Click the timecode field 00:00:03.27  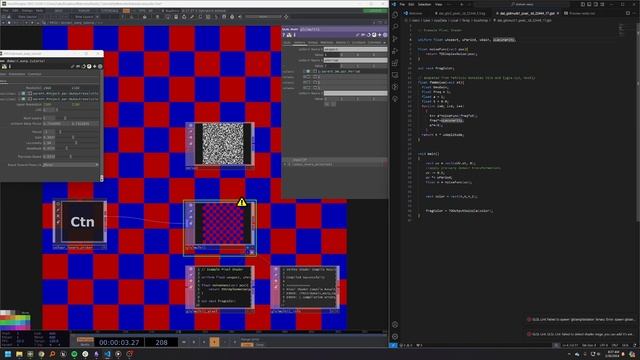119,342
